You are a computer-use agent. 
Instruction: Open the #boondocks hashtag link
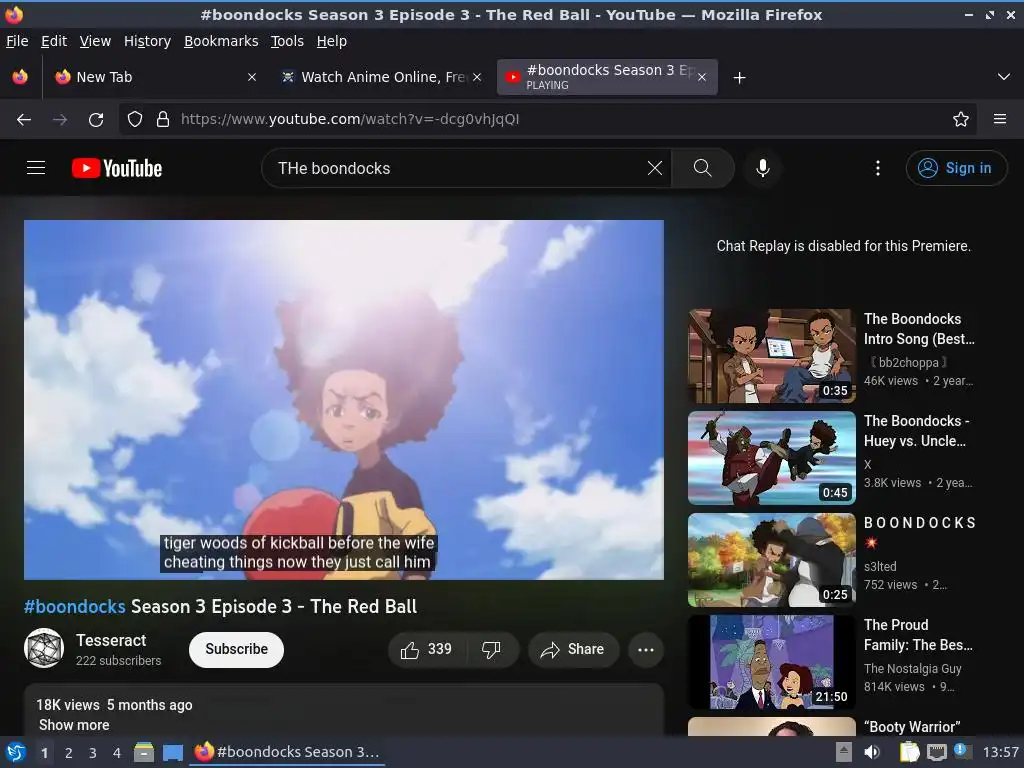[74, 607]
